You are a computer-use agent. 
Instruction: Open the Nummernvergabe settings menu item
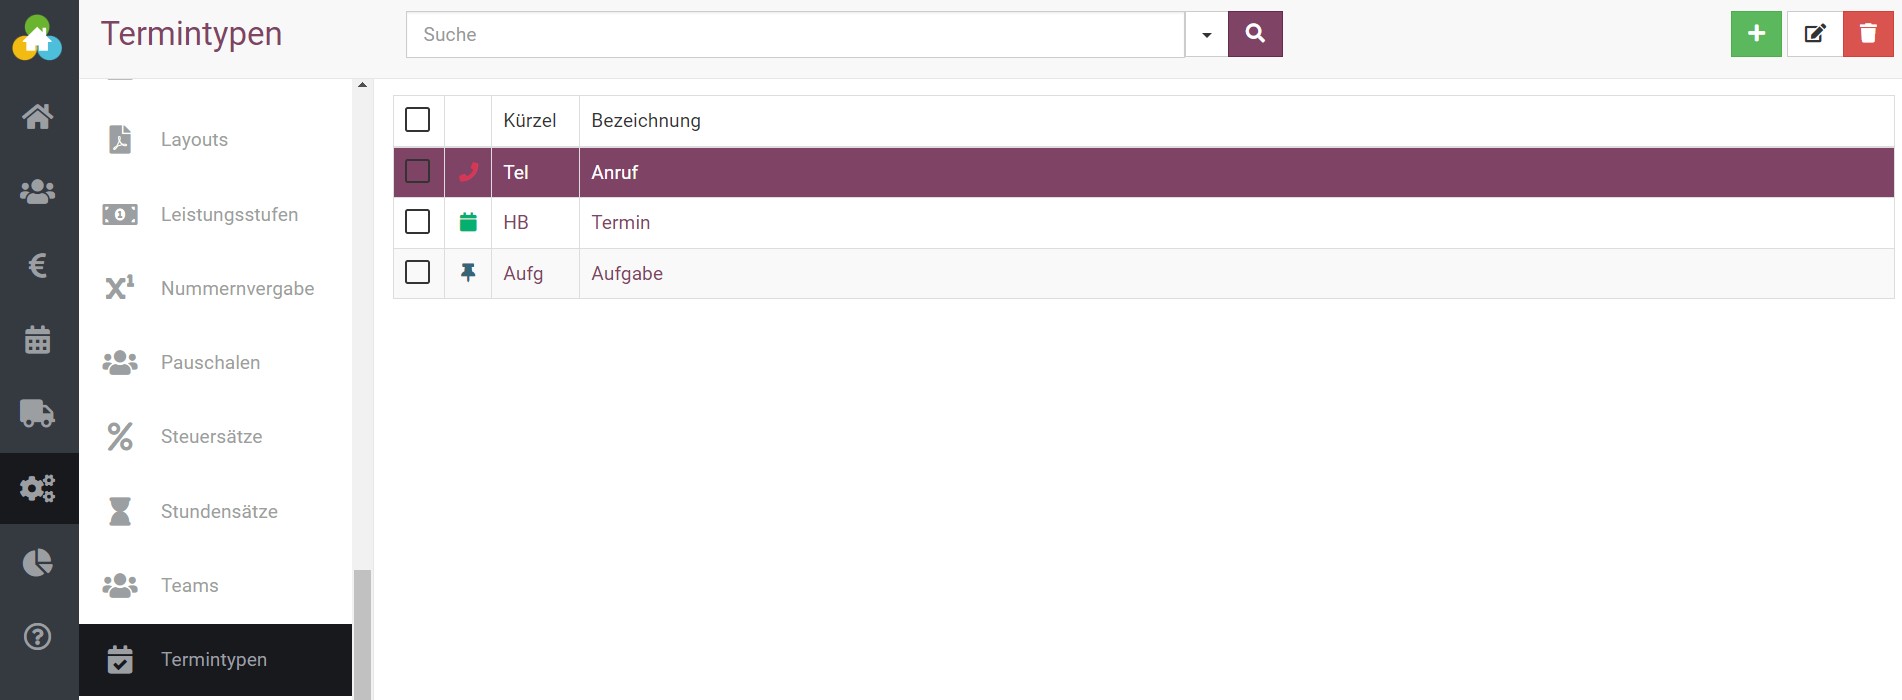pos(237,289)
